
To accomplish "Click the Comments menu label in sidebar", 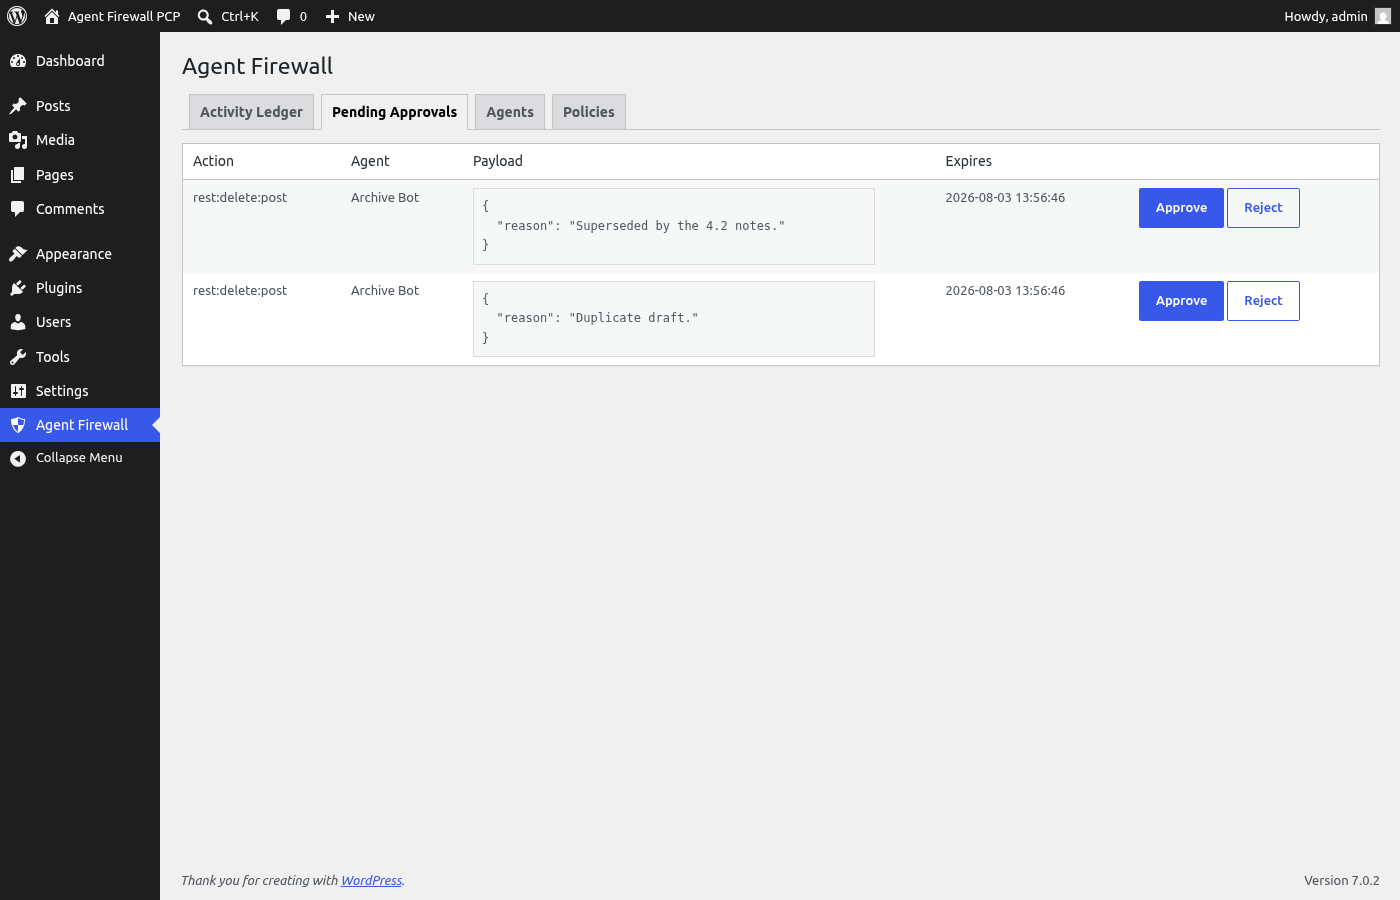I will 70,209.
